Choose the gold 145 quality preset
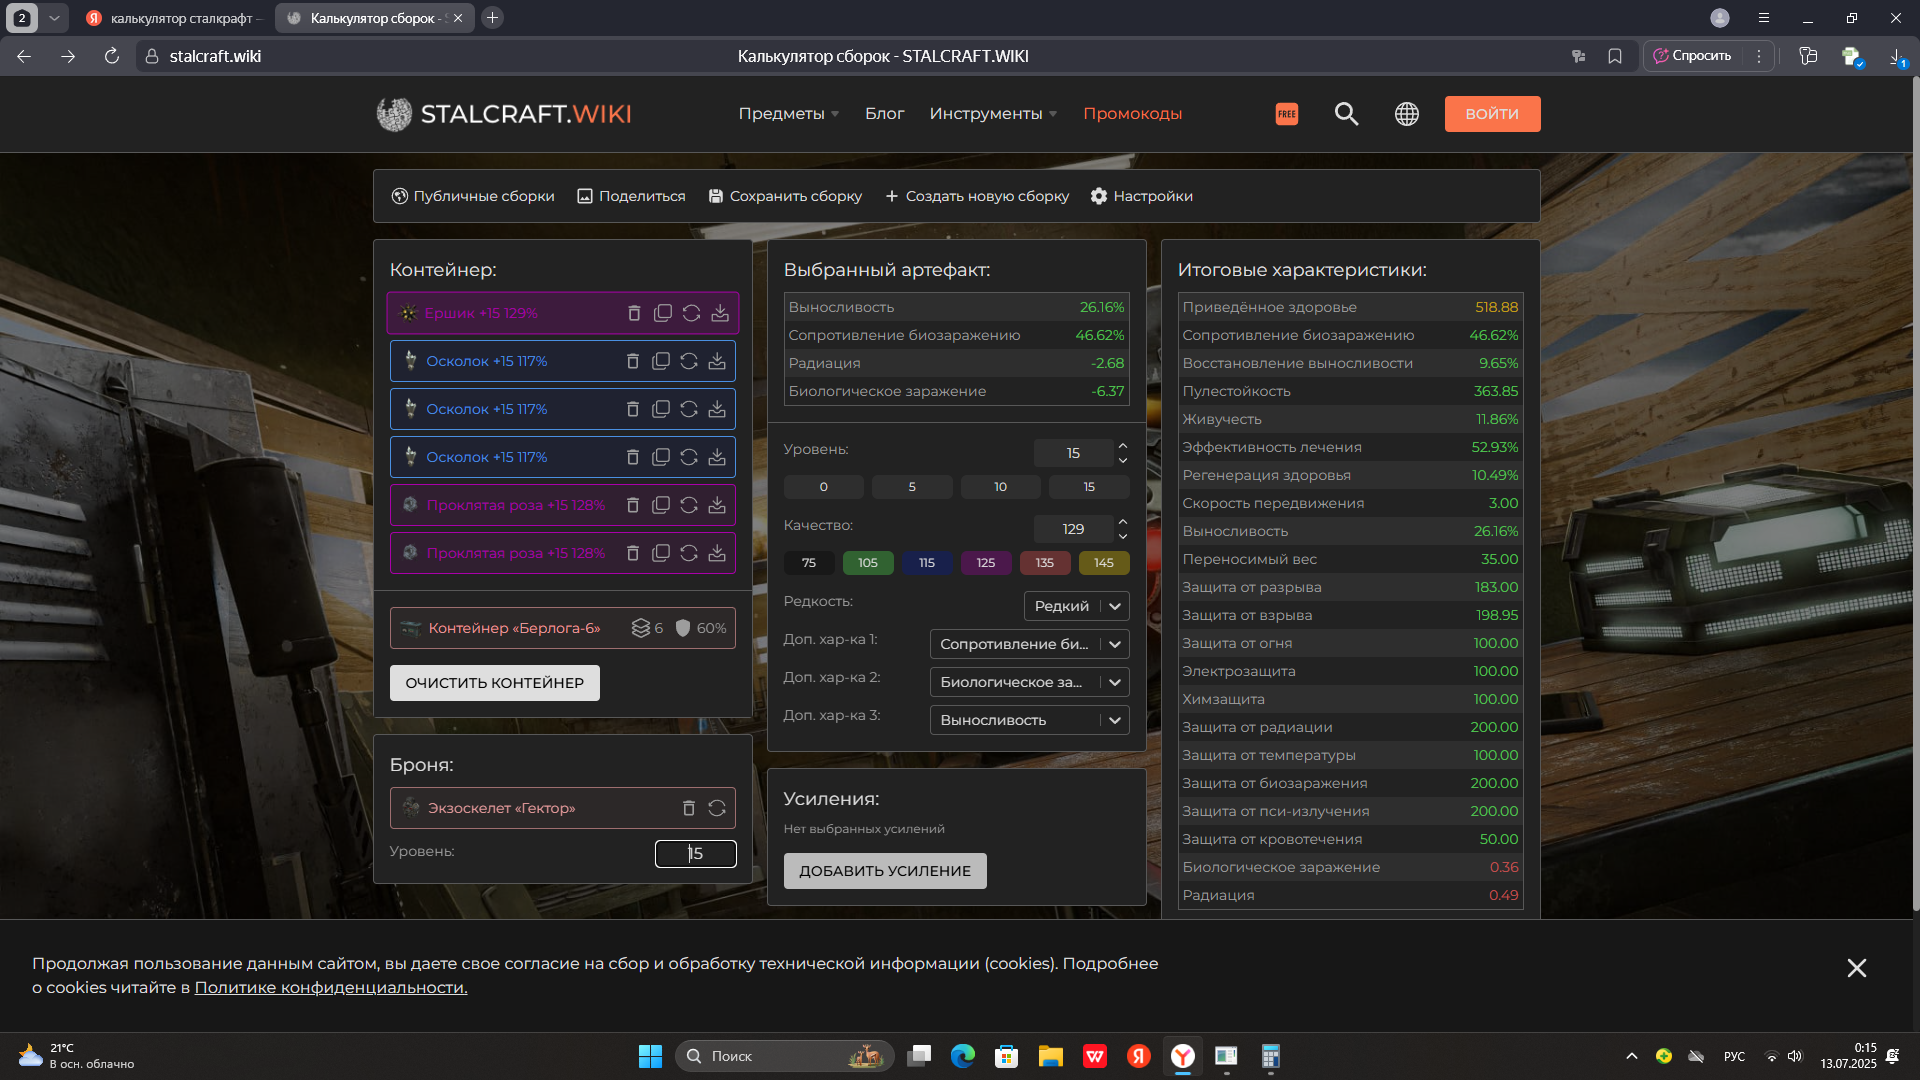 click(1104, 563)
